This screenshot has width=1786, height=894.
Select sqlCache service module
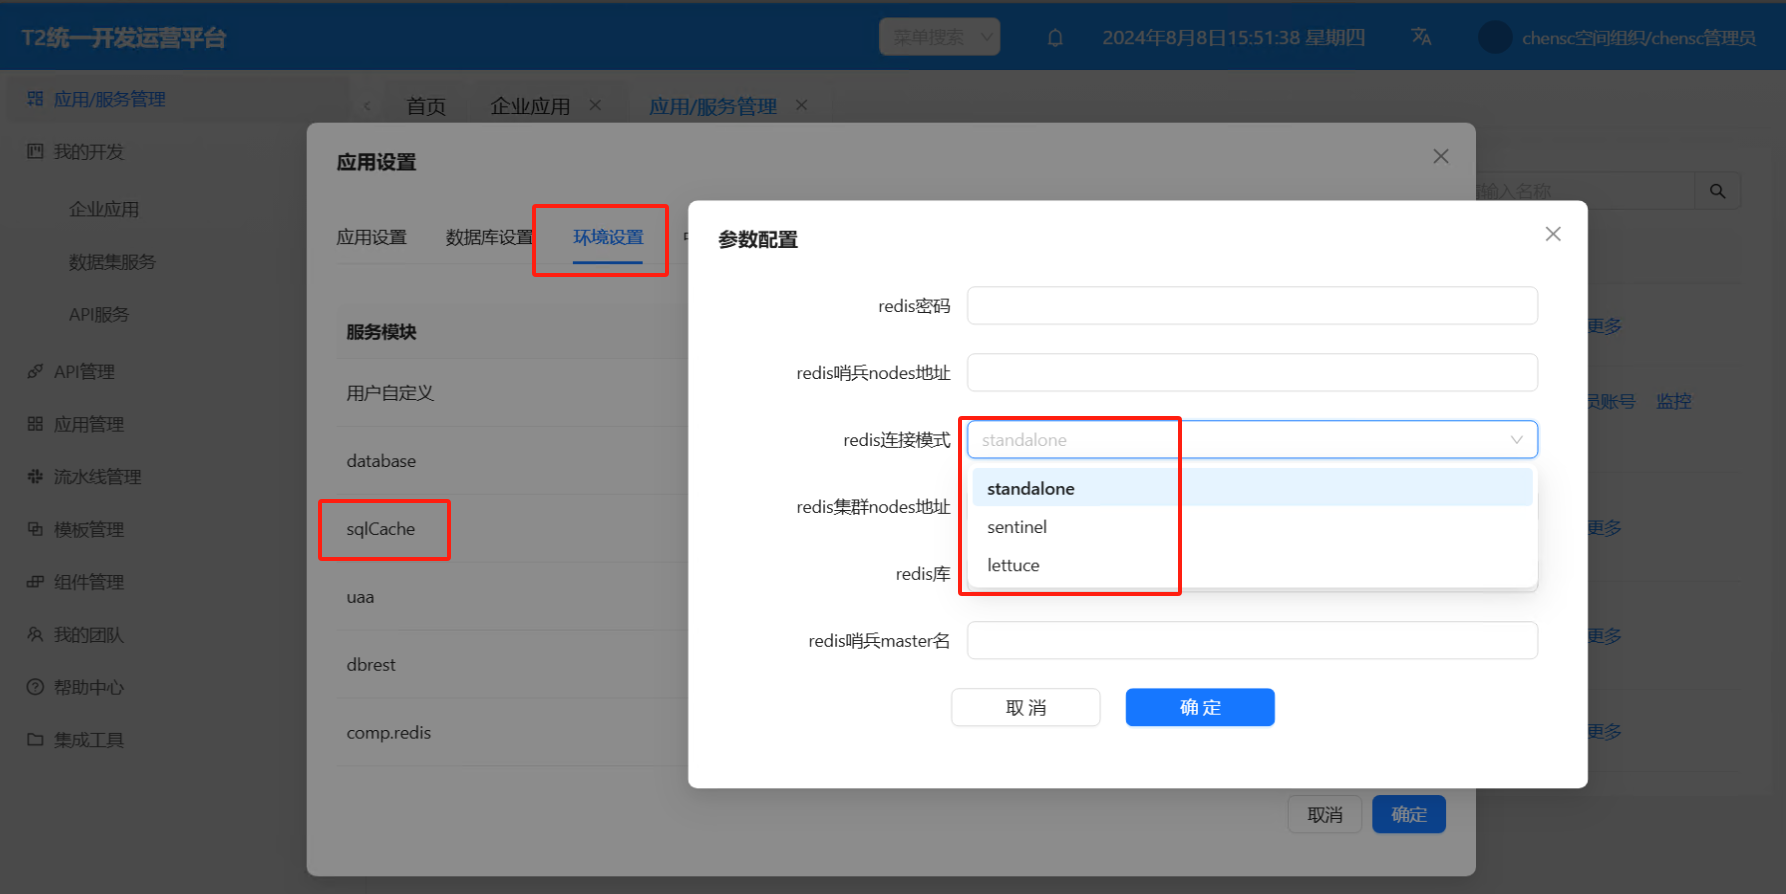point(381,529)
